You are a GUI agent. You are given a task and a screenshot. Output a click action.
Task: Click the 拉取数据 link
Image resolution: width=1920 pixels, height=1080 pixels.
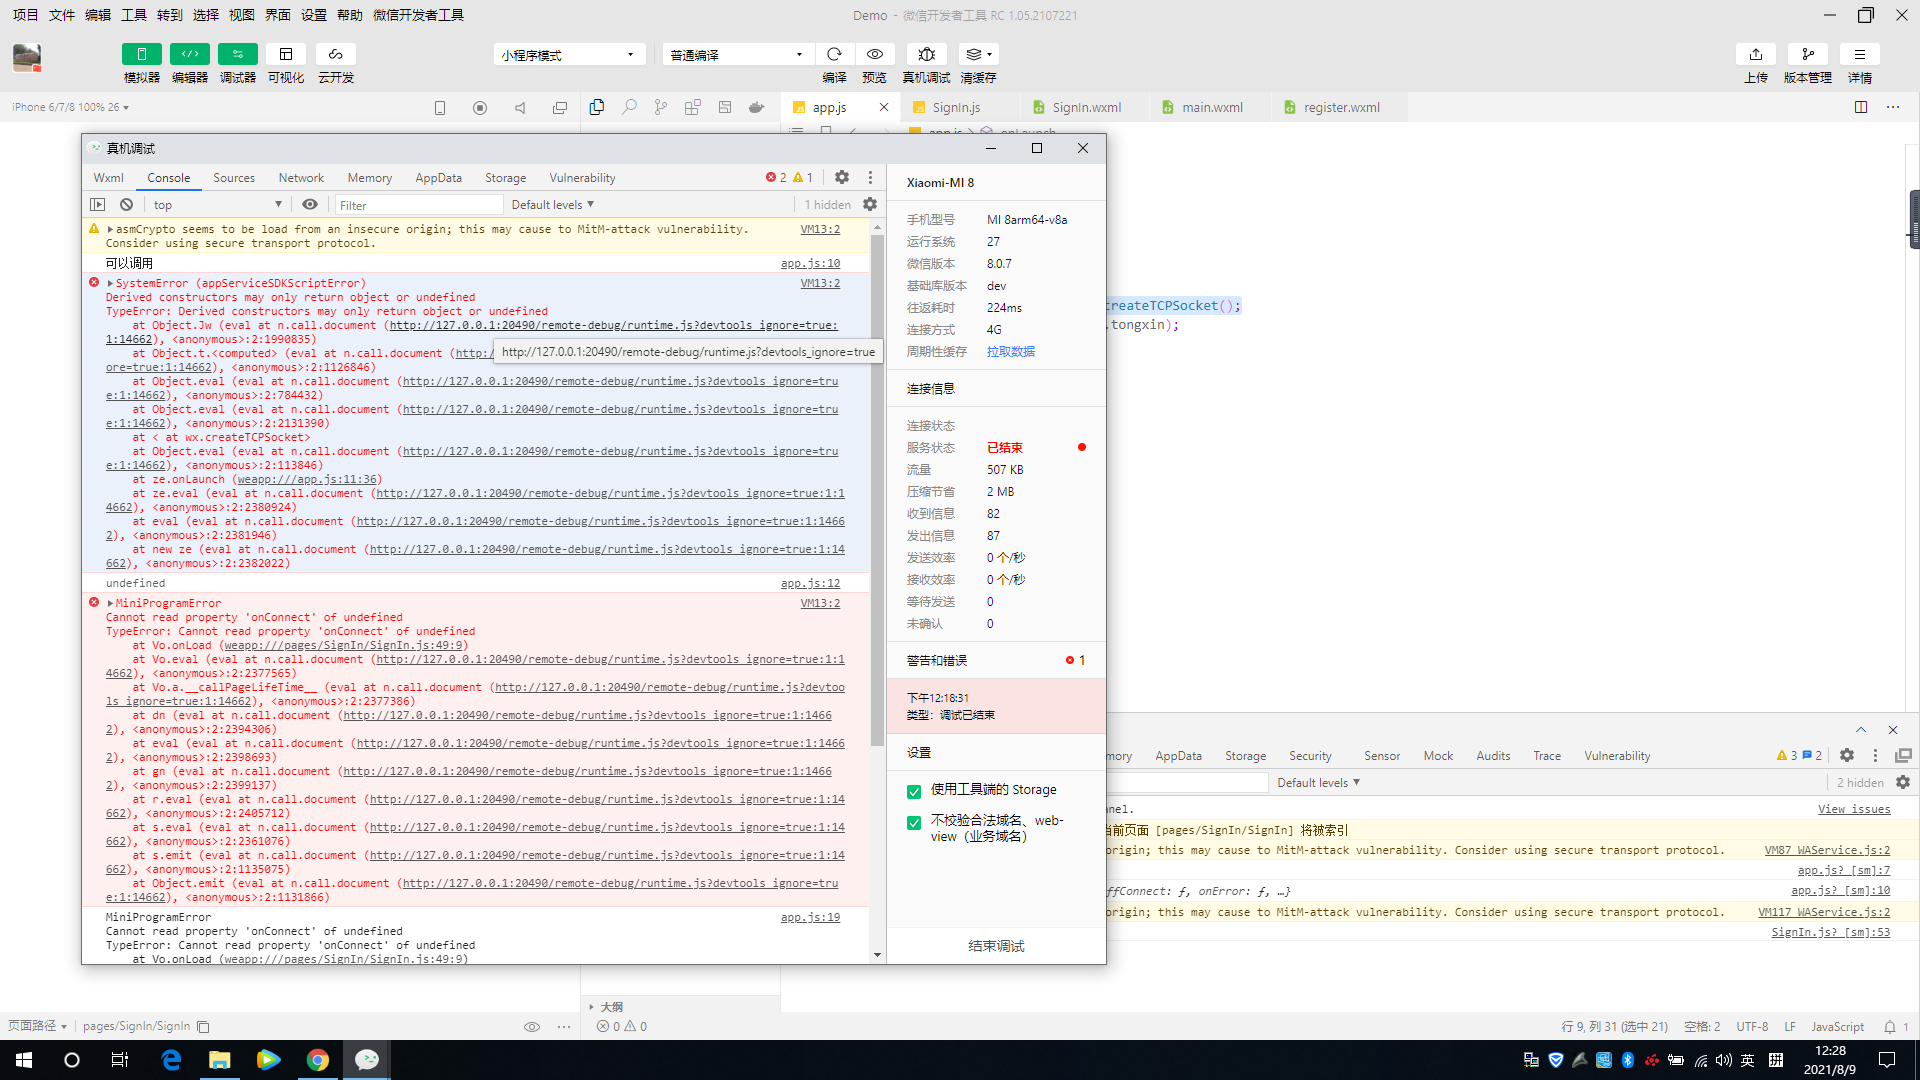(1010, 352)
